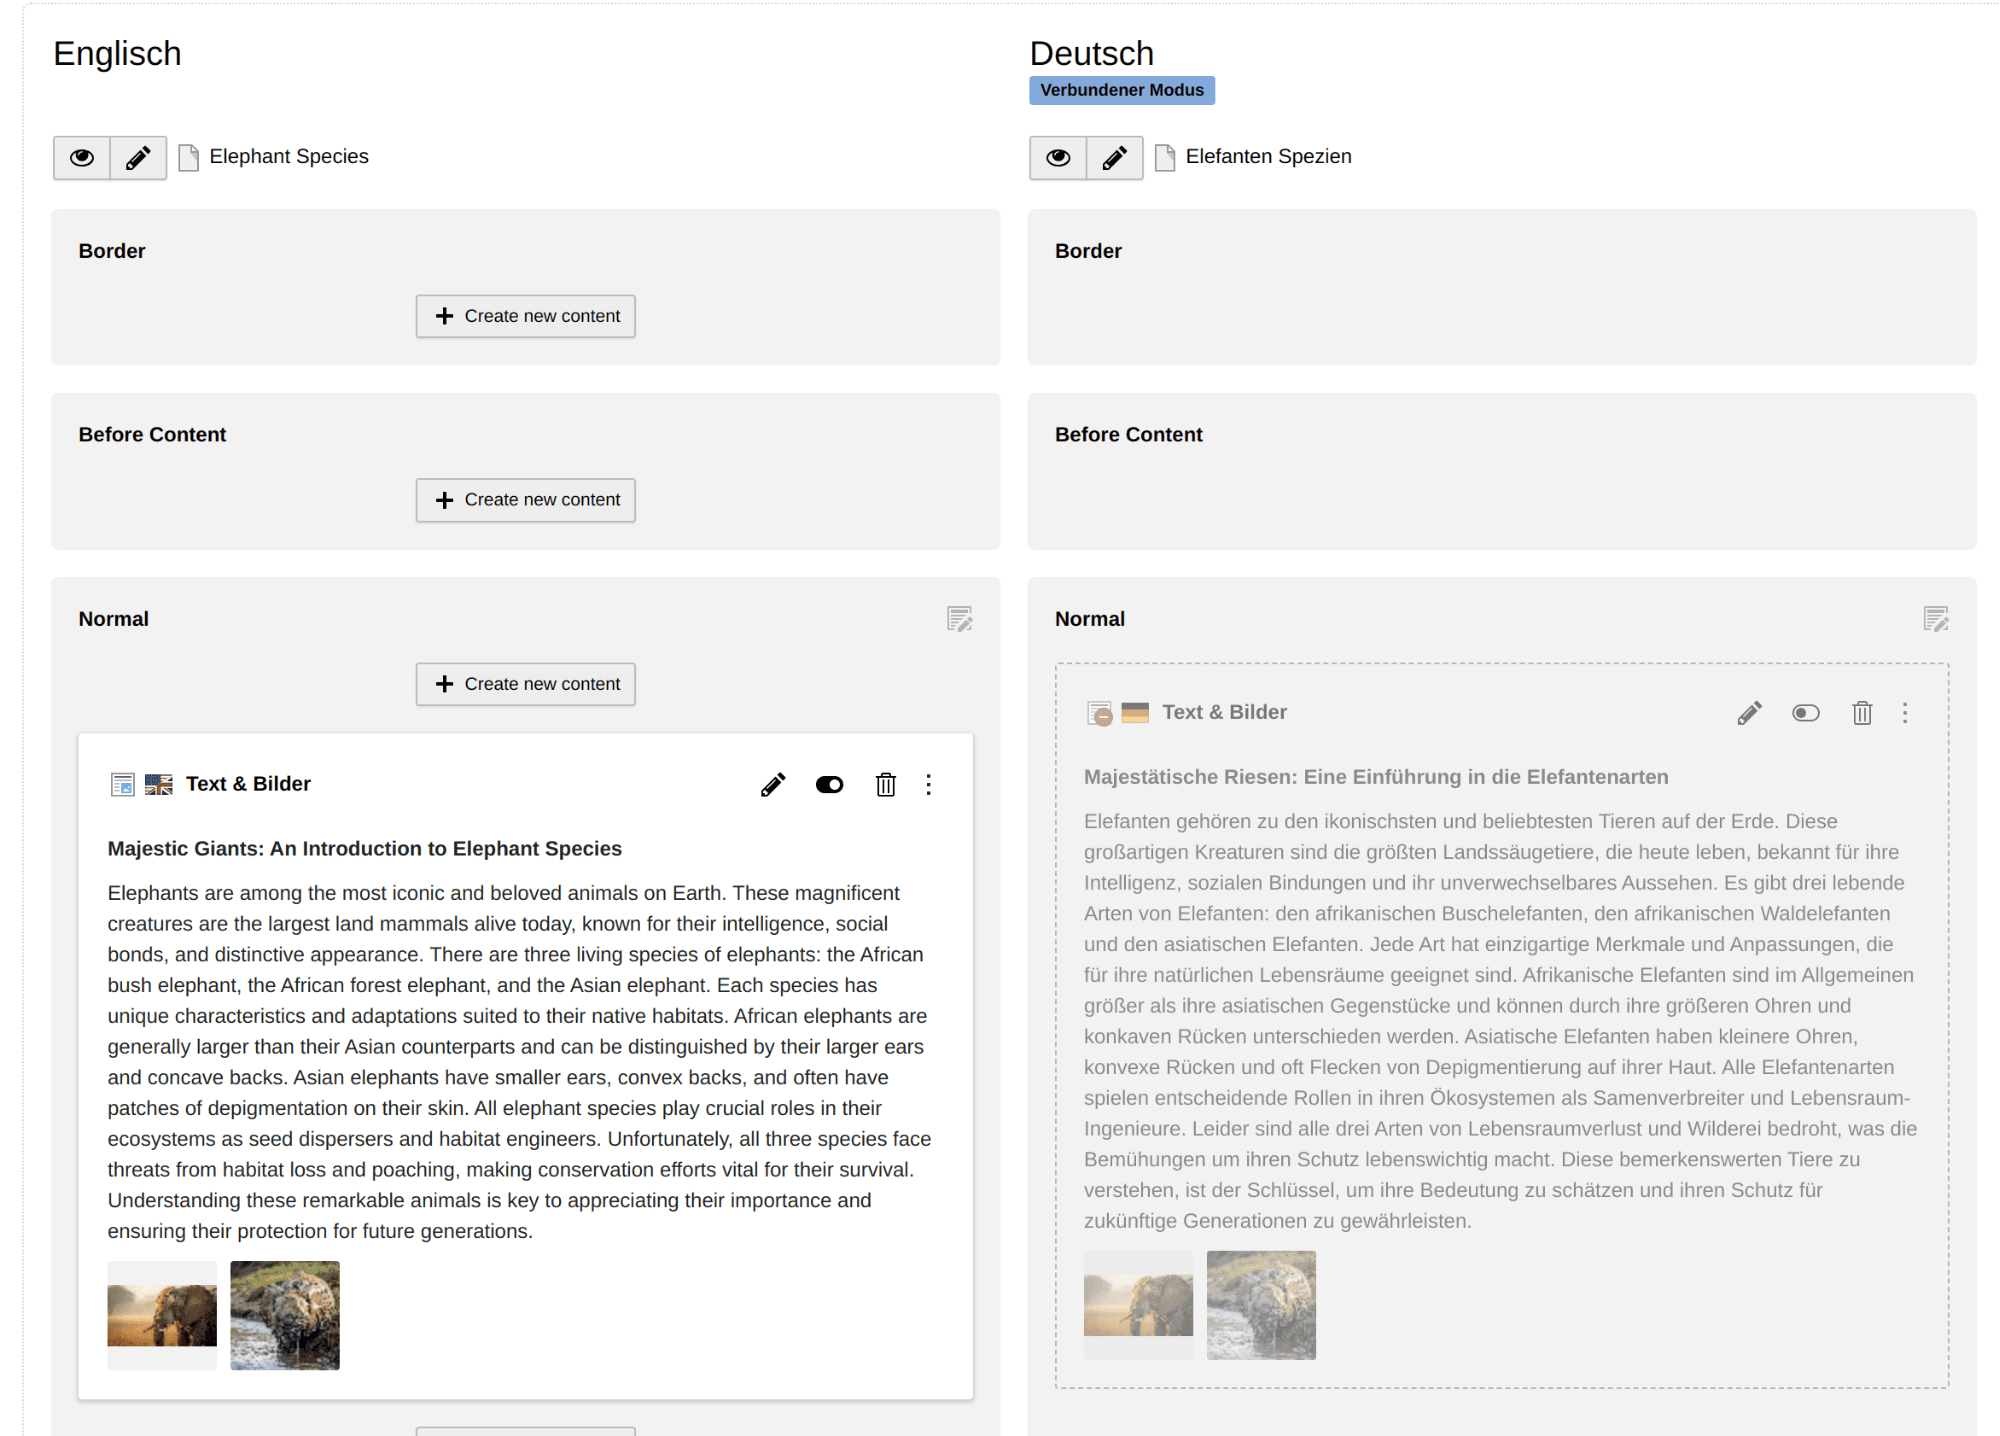Click the Englisch column heading
Image resolution: width=2000 pixels, height=1436 pixels.
(x=117, y=54)
